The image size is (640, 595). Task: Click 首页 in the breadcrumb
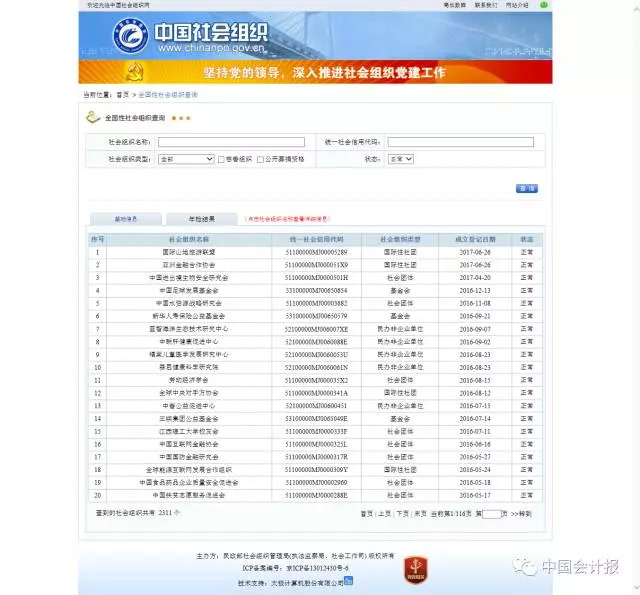click(122, 95)
